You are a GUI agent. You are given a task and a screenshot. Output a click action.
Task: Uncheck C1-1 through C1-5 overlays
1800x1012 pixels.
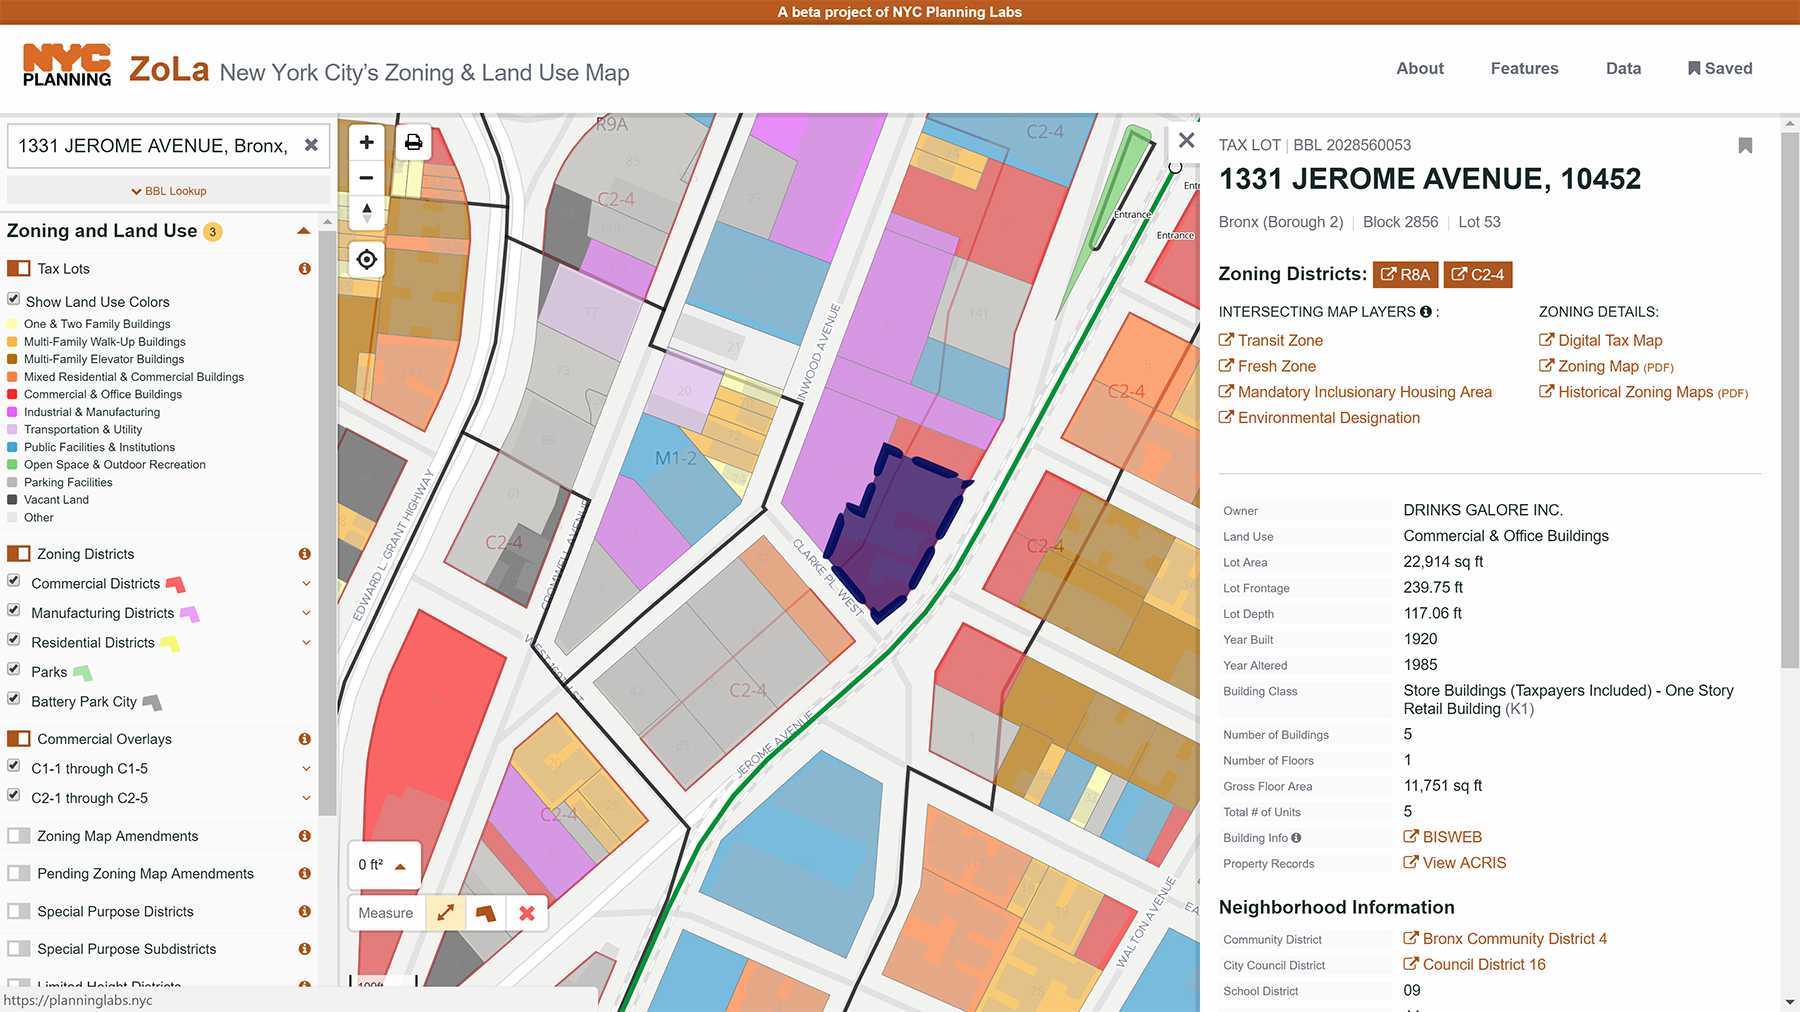14,766
